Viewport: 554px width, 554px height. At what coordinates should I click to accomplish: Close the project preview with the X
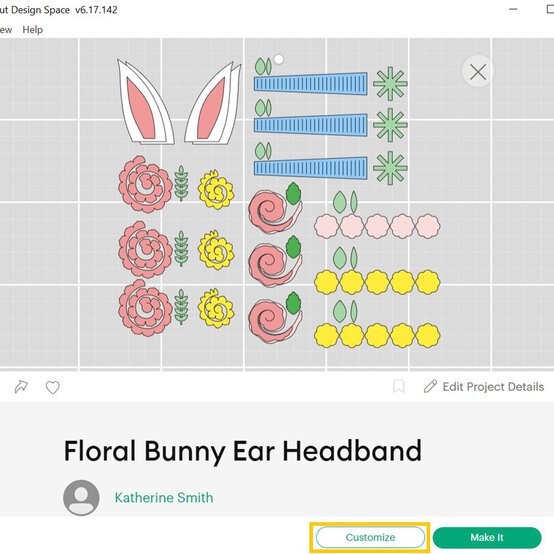(x=478, y=72)
